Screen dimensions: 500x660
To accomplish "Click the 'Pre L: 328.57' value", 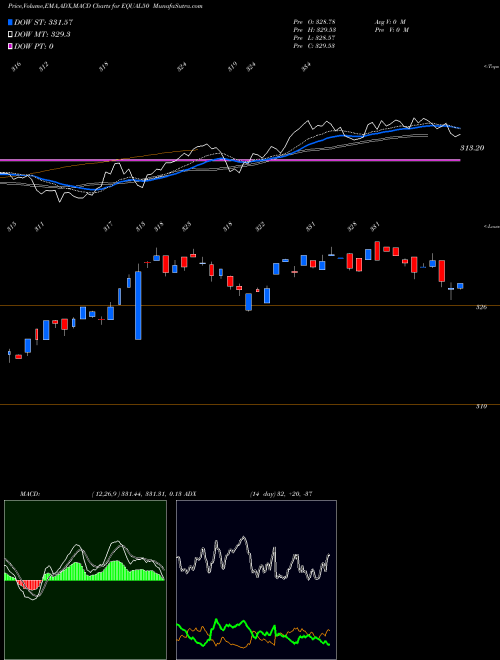I will pyautogui.click(x=314, y=38).
